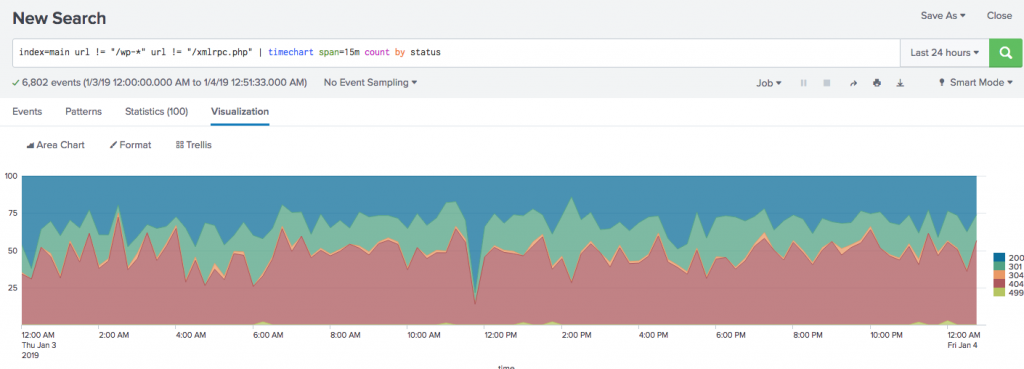Print the search results

(x=876, y=83)
